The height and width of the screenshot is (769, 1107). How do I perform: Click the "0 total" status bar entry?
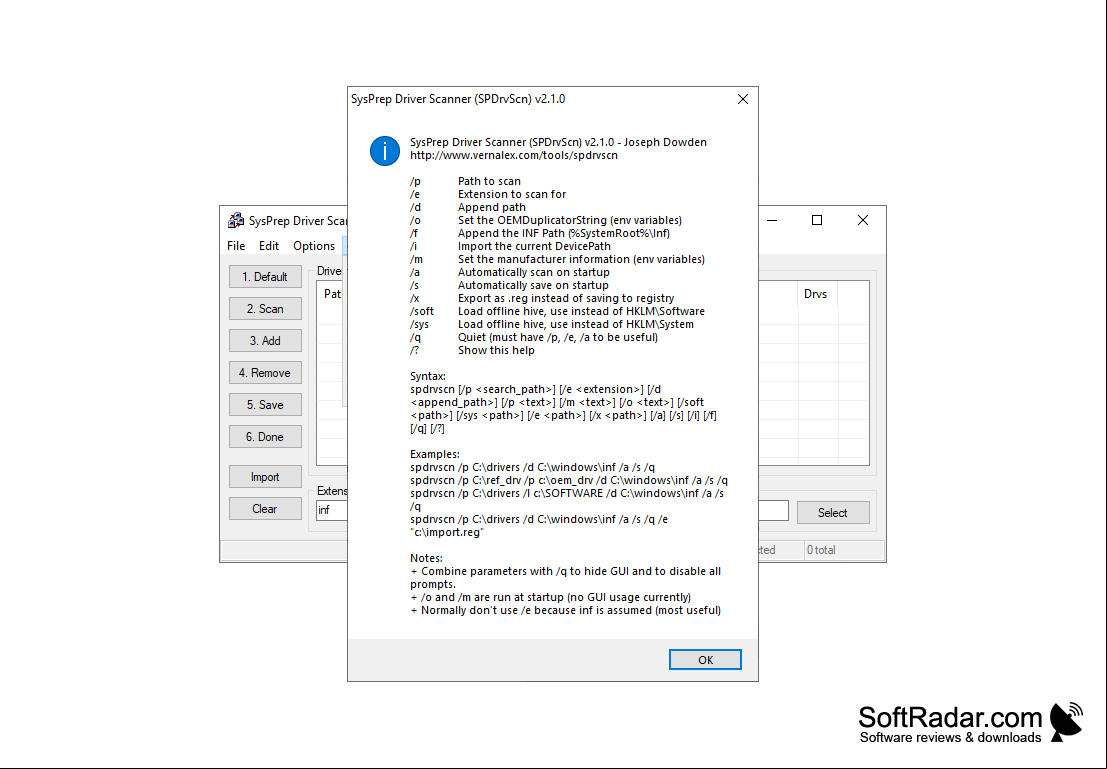click(844, 550)
